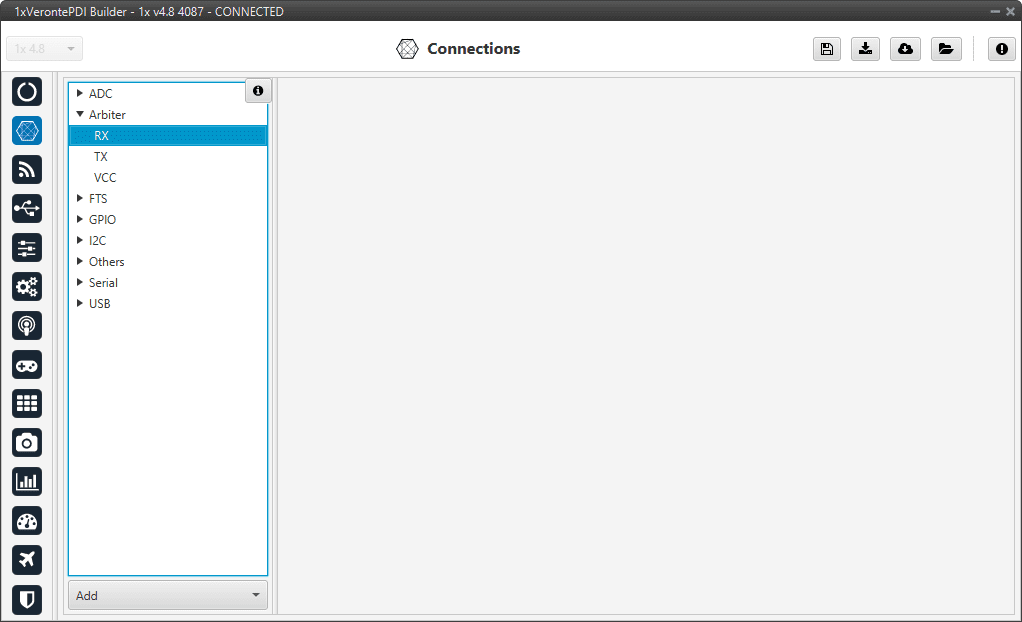
Task: Expand the I2C tree node
Action: [80, 240]
